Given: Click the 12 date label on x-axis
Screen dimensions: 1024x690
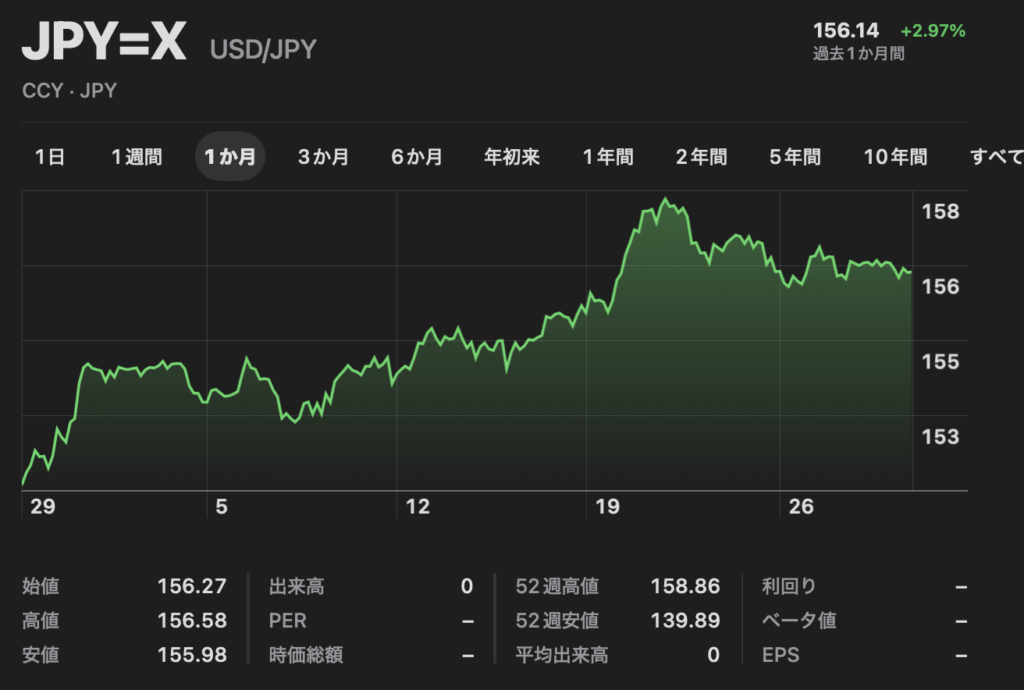Looking at the screenshot, I should coord(417,507).
